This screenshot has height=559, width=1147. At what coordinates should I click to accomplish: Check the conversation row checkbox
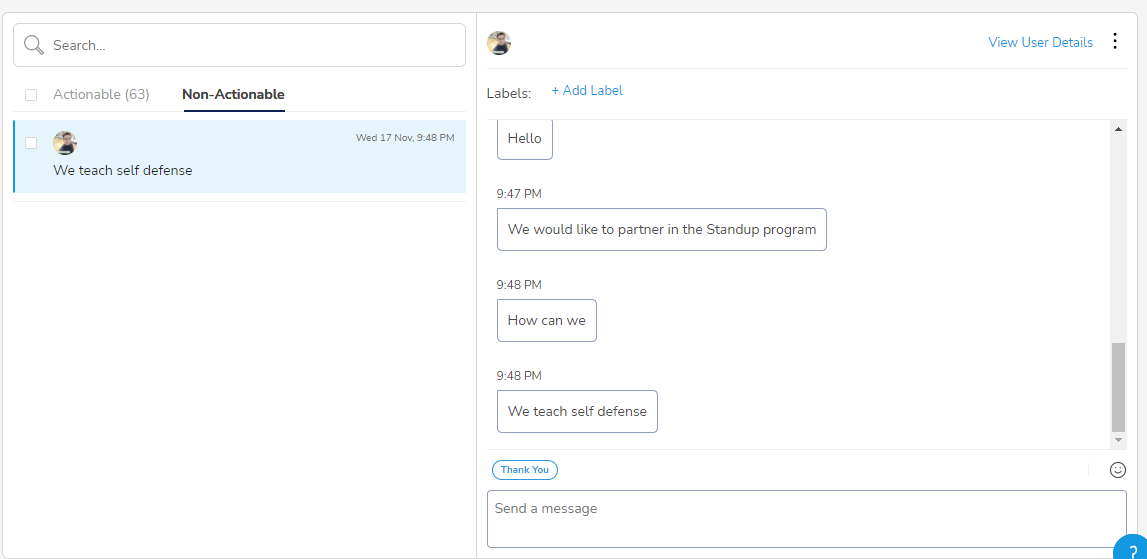(31, 143)
